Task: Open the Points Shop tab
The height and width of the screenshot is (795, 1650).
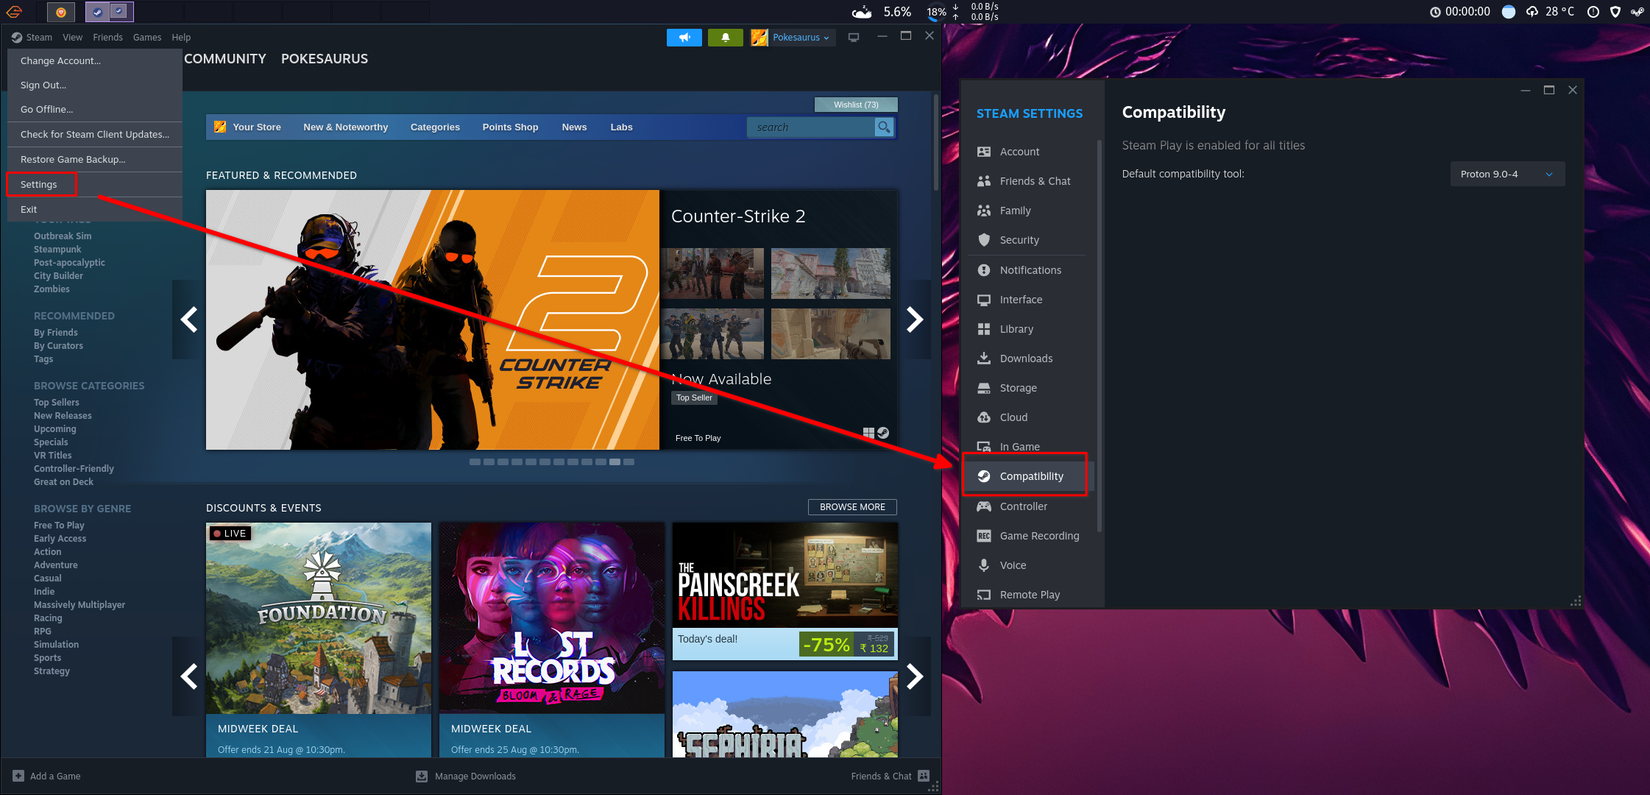Action: click(510, 127)
